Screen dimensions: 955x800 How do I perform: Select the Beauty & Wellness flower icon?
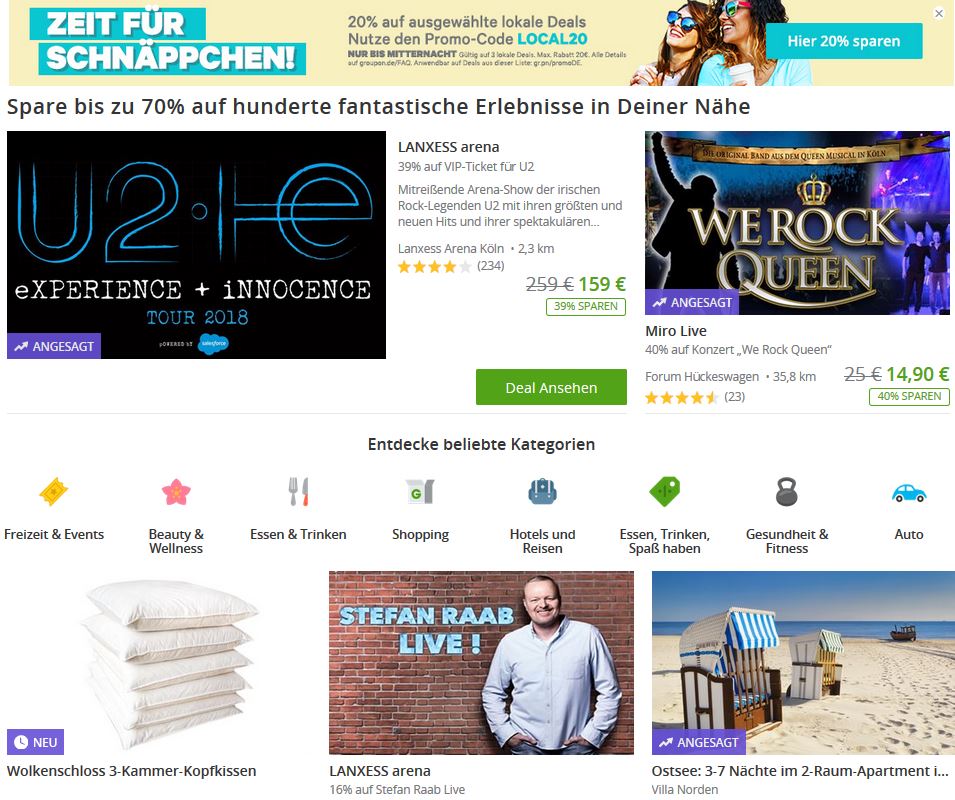(x=176, y=492)
